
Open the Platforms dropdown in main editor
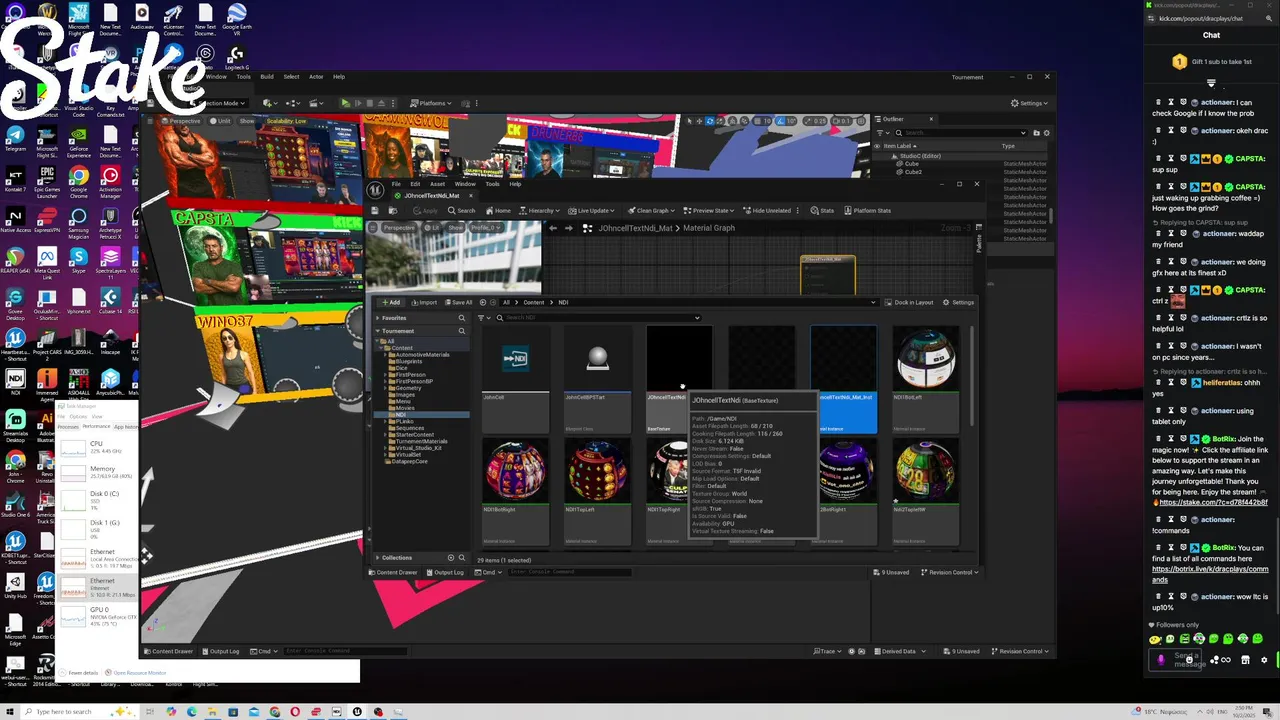(x=429, y=103)
